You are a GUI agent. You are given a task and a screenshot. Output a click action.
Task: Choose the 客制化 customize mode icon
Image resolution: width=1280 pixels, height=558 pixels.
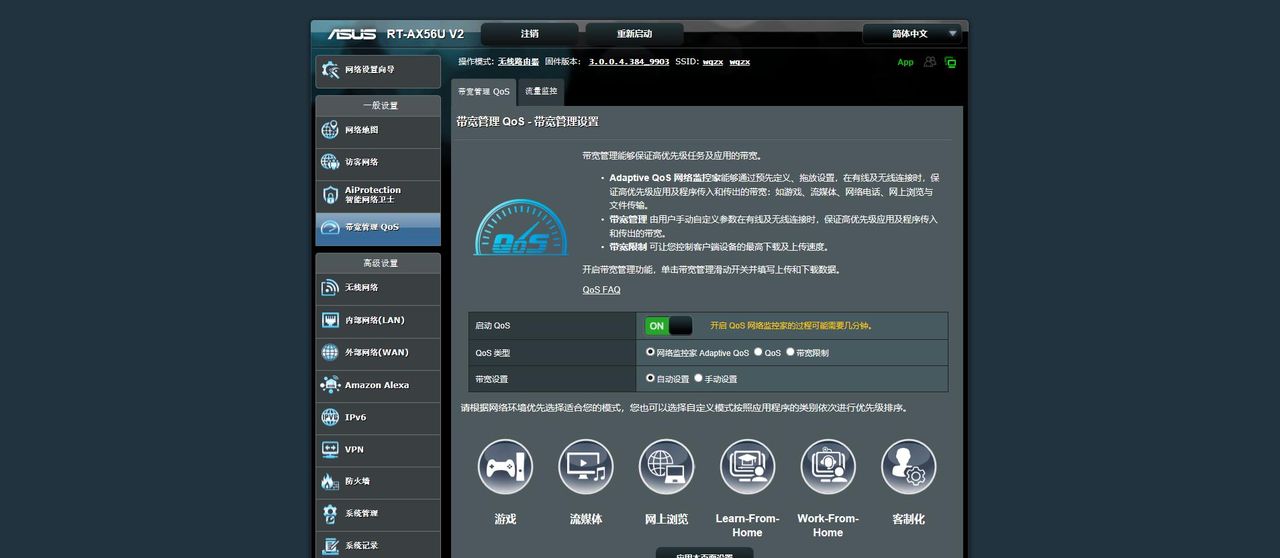(x=909, y=467)
